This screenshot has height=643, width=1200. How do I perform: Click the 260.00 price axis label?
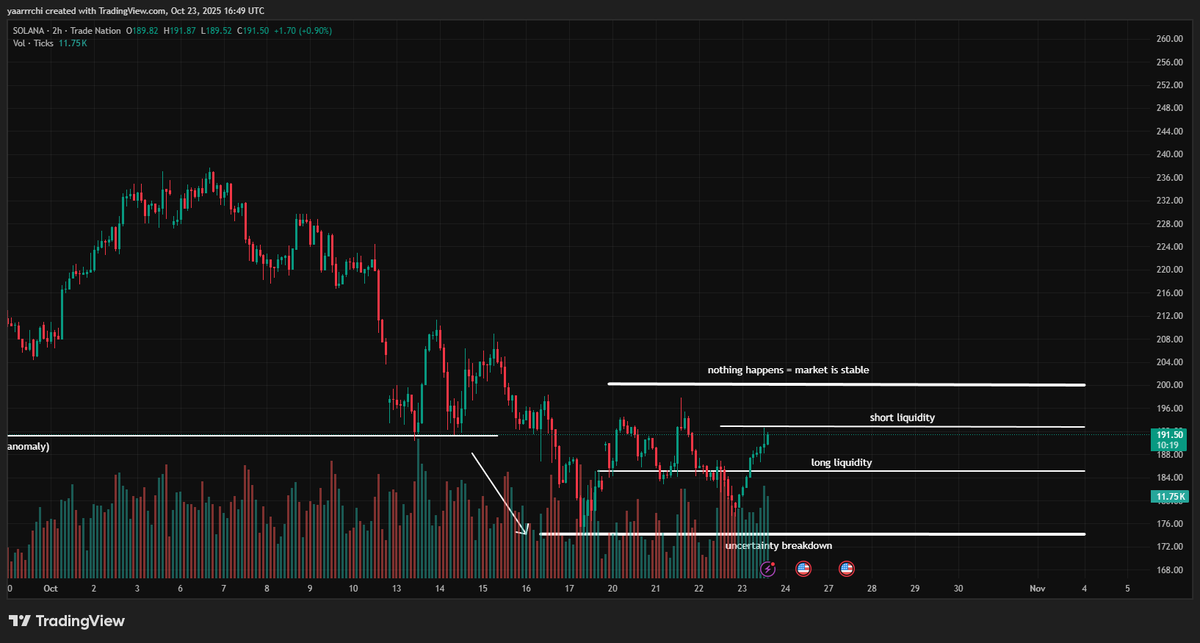pyautogui.click(x=1169, y=39)
